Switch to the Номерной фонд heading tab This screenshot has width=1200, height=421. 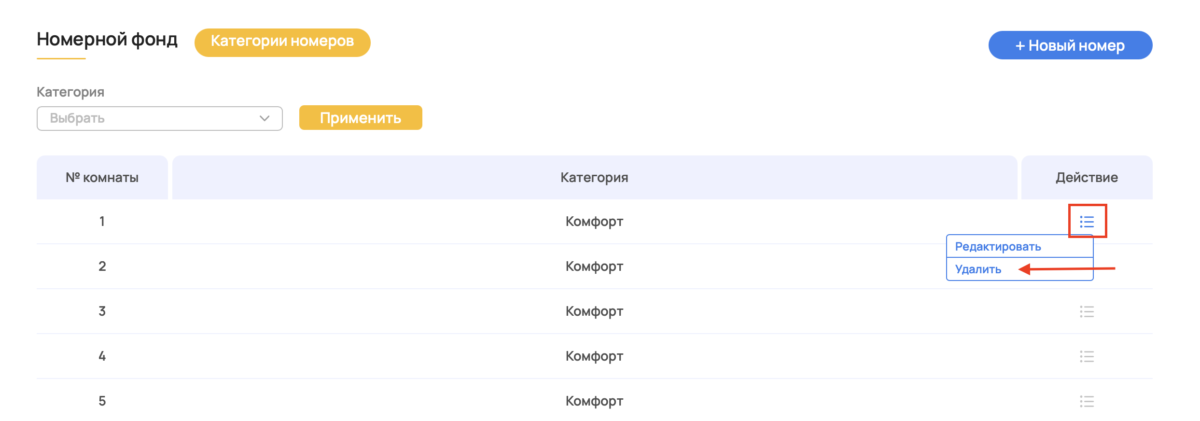pos(107,40)
